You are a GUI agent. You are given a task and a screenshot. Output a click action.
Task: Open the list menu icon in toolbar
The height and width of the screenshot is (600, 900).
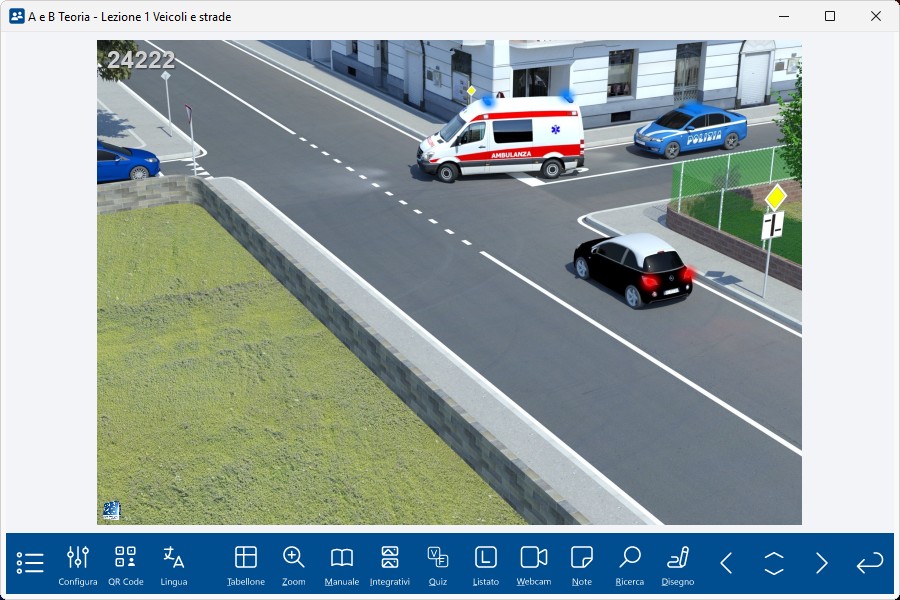tap(30, 563)
